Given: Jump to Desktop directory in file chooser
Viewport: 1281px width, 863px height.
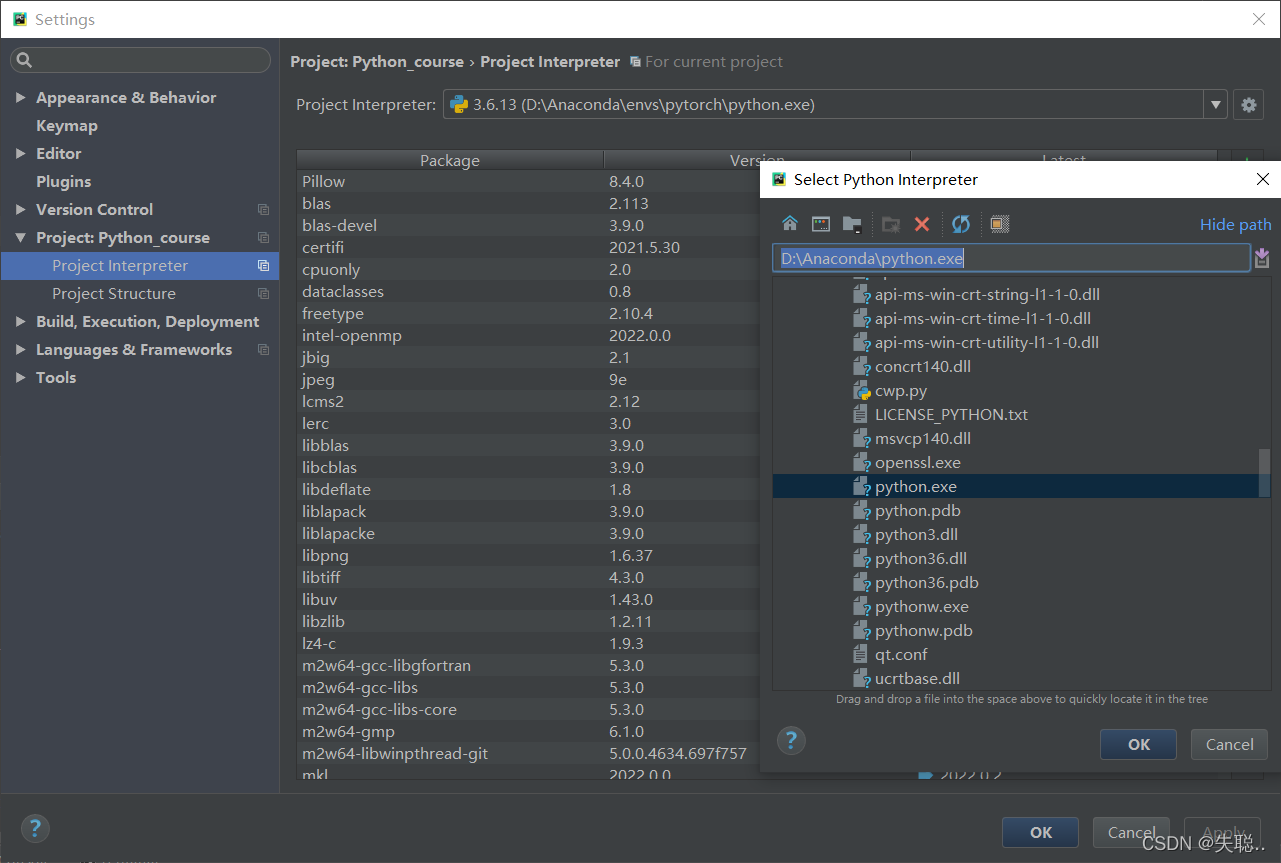Looking at the screenshot, I should 821,224.
